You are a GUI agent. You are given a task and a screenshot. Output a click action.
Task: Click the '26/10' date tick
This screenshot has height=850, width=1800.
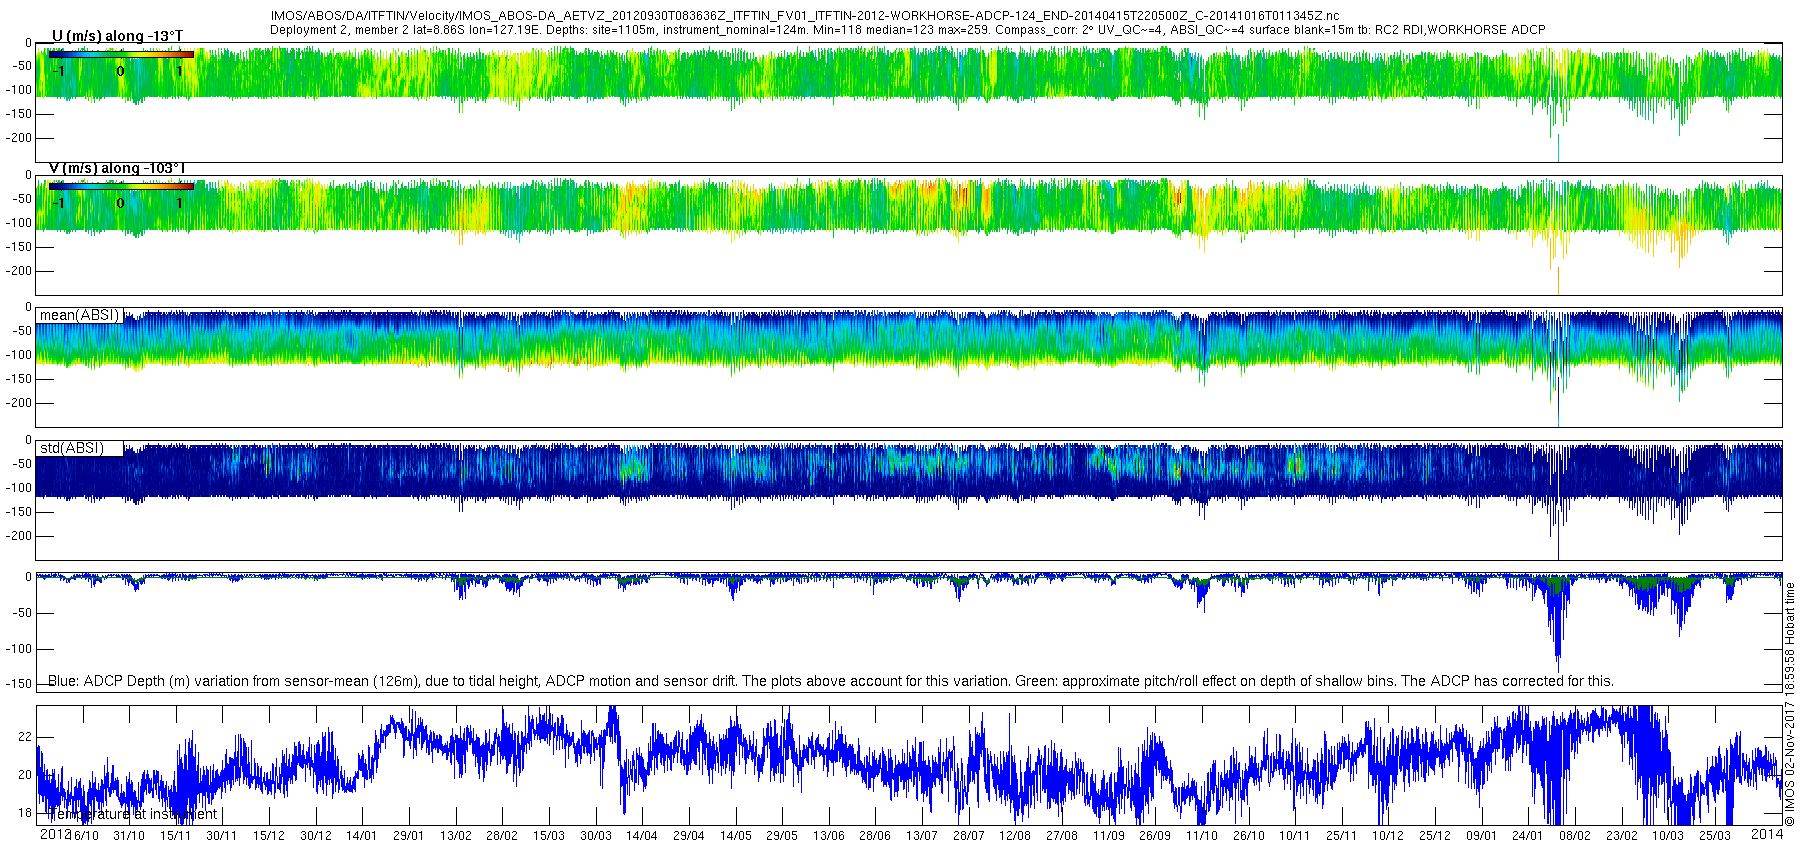[1249, 836]
